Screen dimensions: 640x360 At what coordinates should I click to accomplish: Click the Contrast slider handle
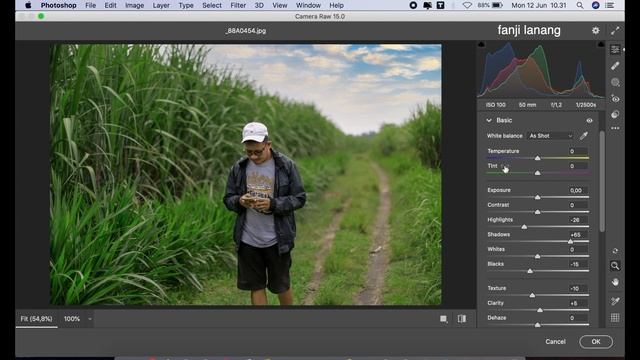538,212
